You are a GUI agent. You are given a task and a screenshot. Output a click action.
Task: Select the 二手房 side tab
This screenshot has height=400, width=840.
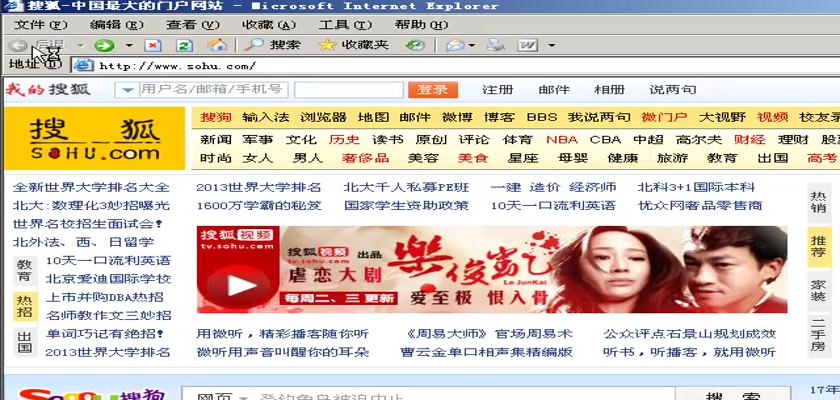tap(818, 335)
